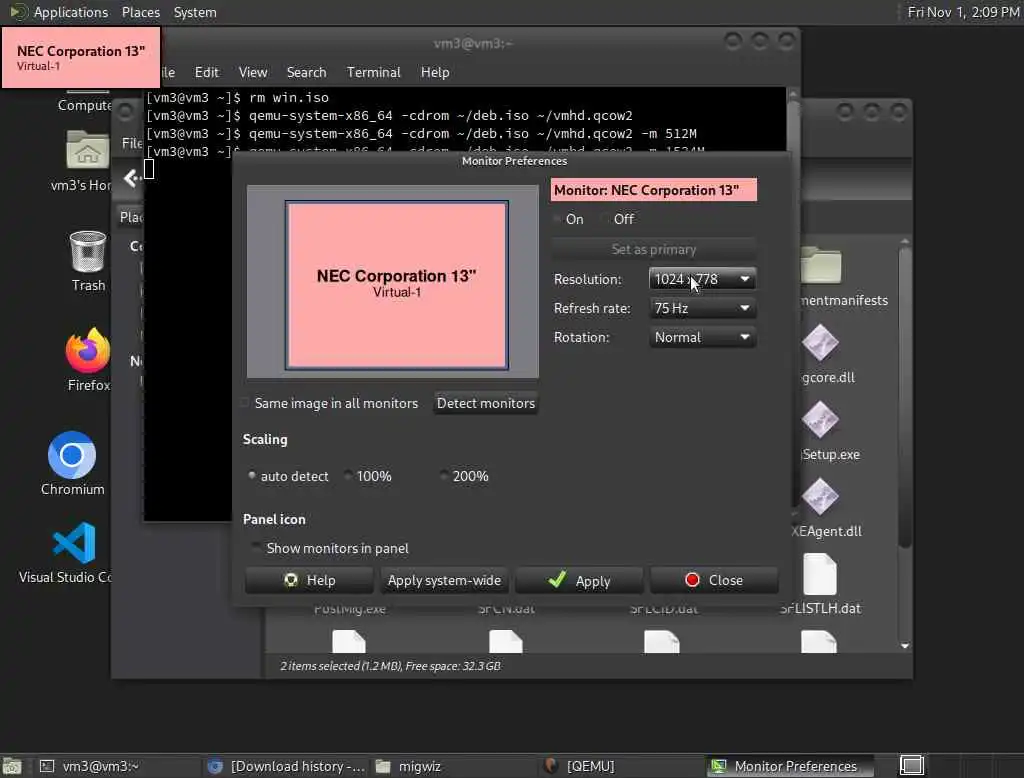Image resolution: width=1024 pixels, height=778 pixels.
Task: Click the file manager scroll down arrow
Action: (x=904, y=646)
